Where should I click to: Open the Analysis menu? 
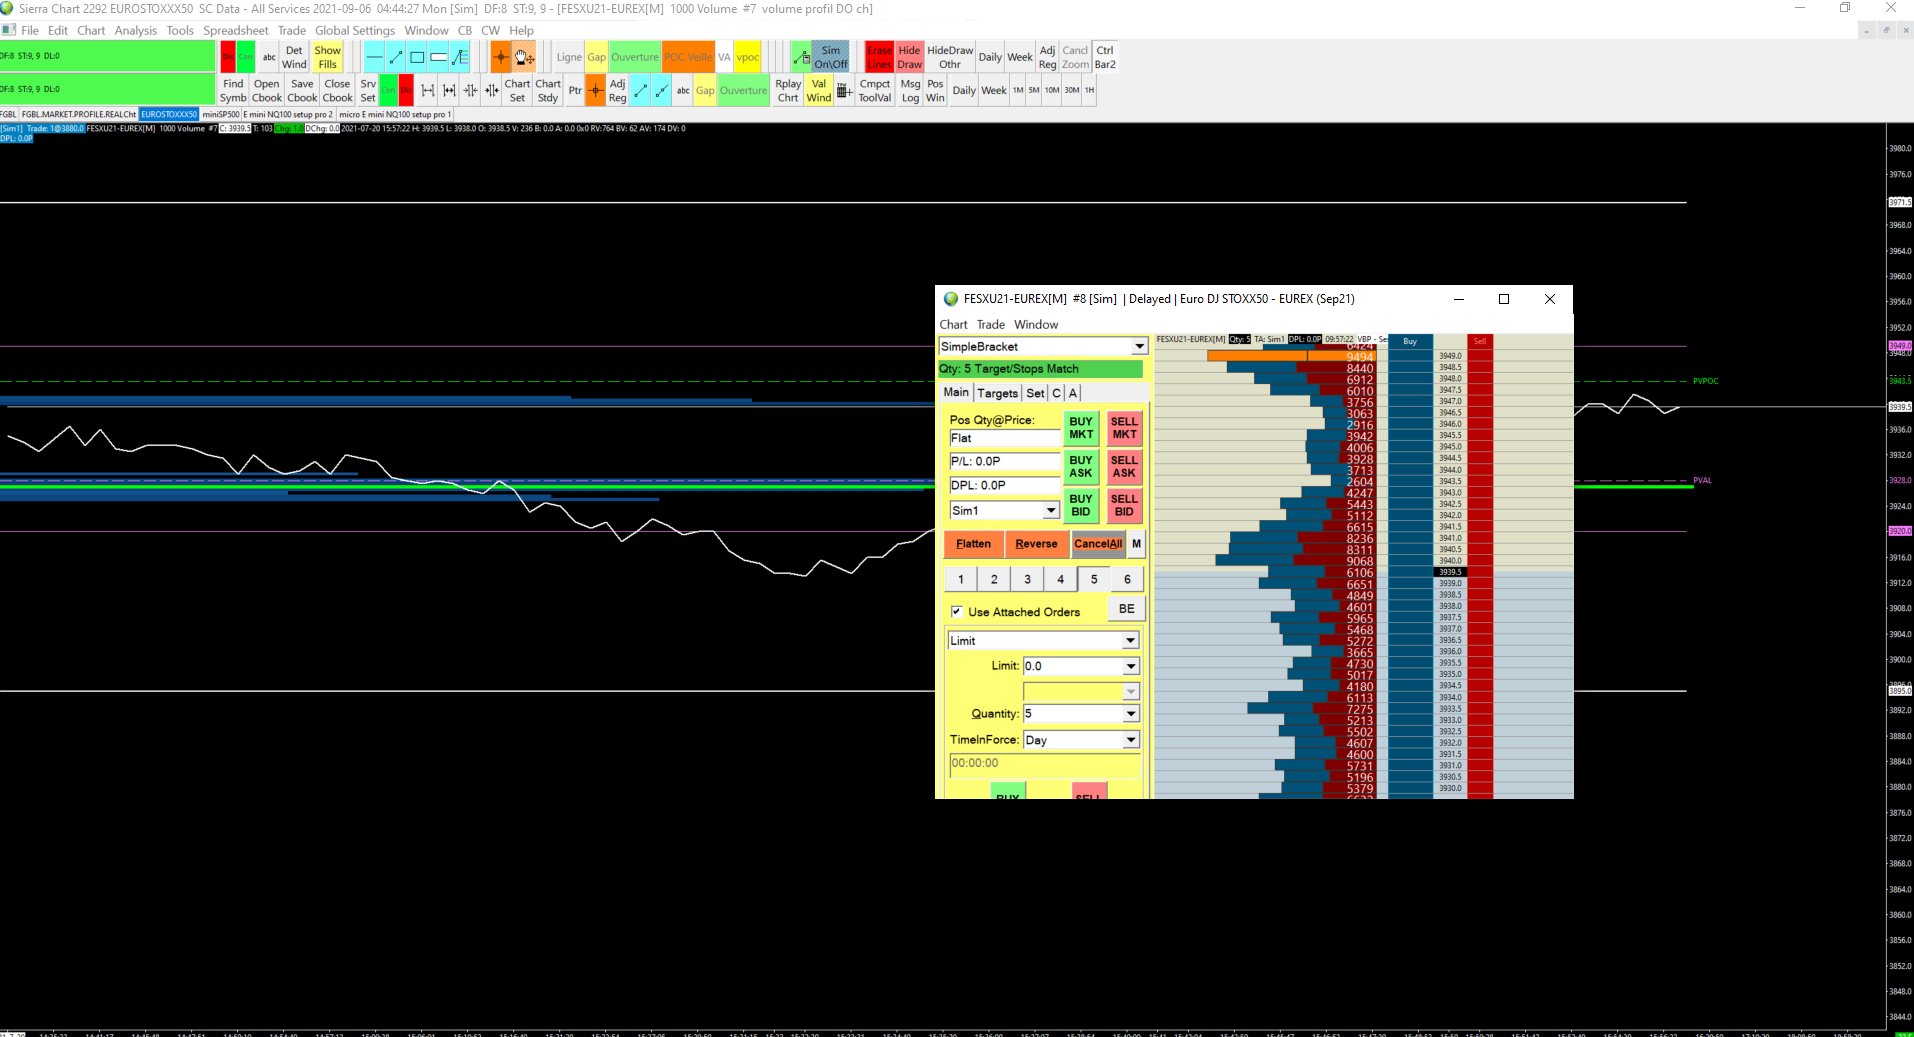(135, 31)
